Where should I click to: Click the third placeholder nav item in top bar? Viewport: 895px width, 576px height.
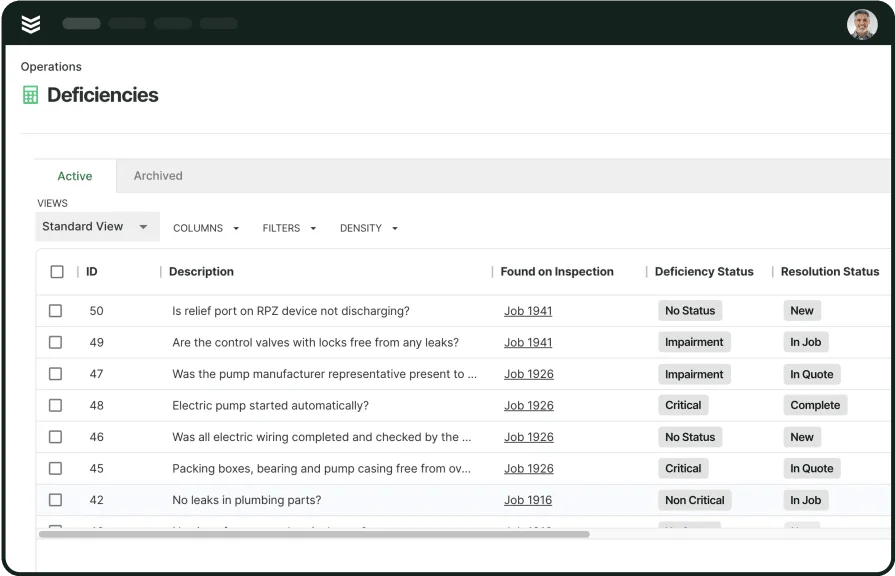(x=172, y=23)
